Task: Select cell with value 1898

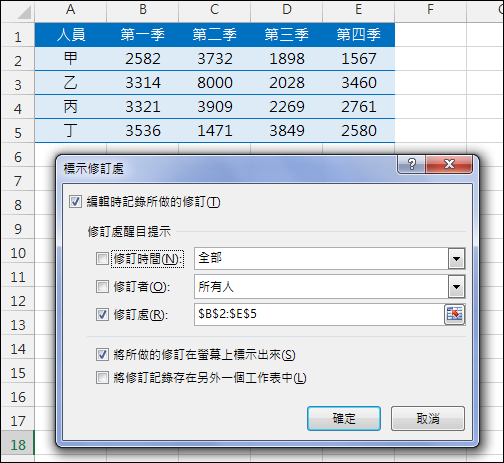Action: pyautogui.click(x=287, y=59)
